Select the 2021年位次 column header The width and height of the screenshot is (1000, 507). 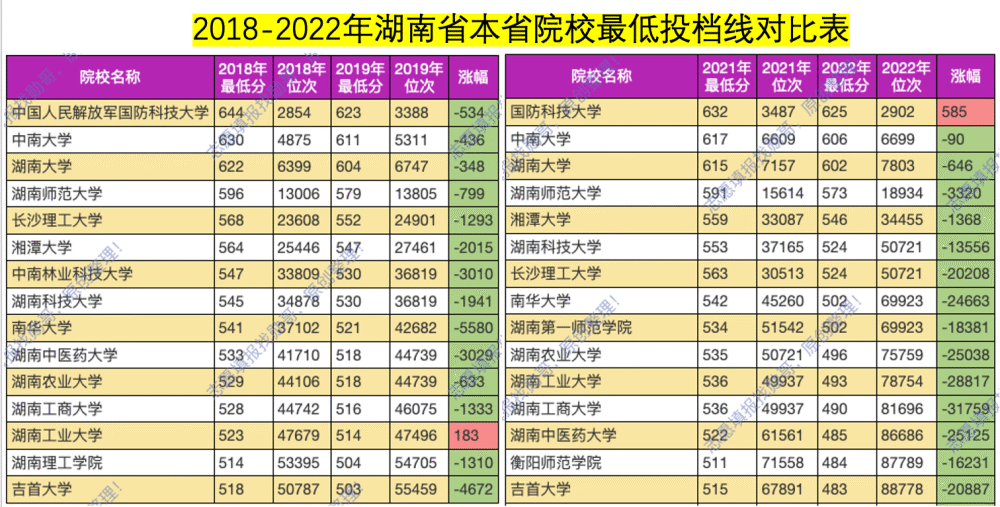pyautogui.click(x=786, y=77)
